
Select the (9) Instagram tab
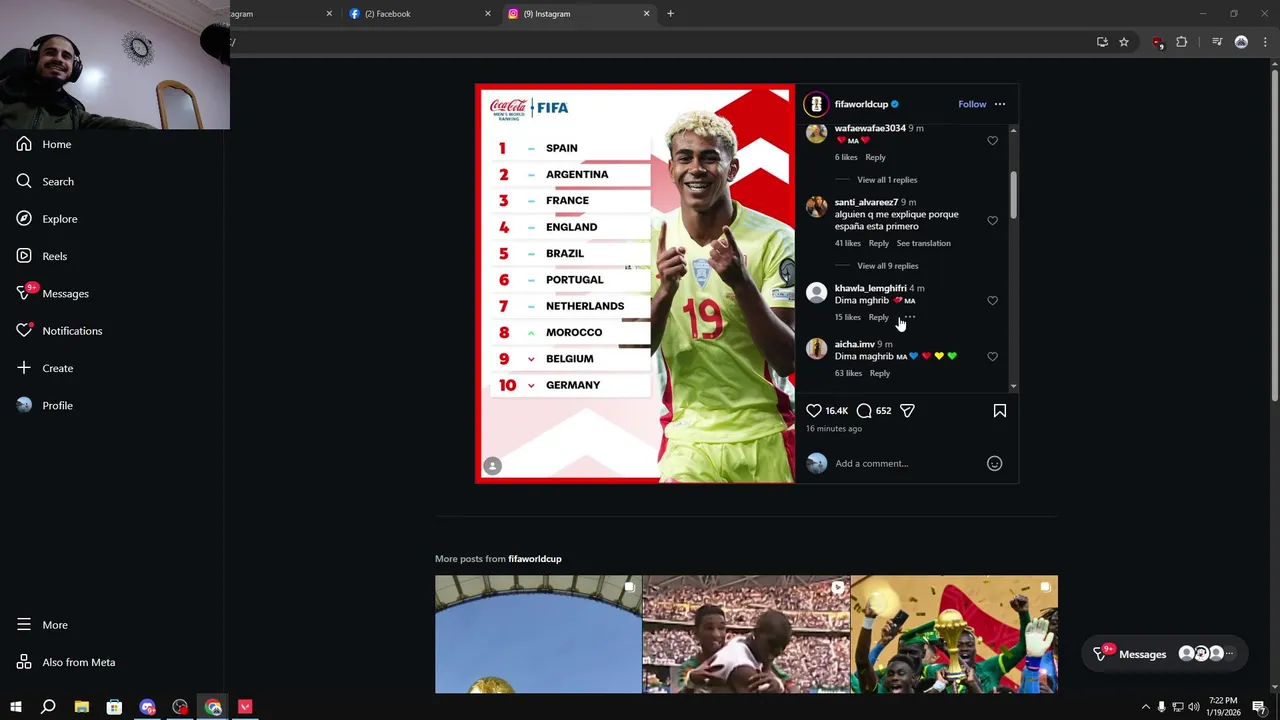pos(578,14)
